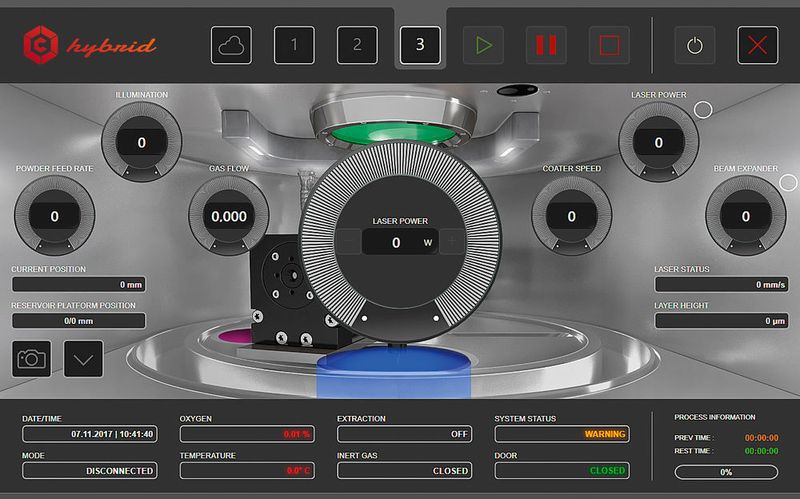Click the REST TIME value
This screenshot has height=499, width=800.
click(x=761, y=451)
